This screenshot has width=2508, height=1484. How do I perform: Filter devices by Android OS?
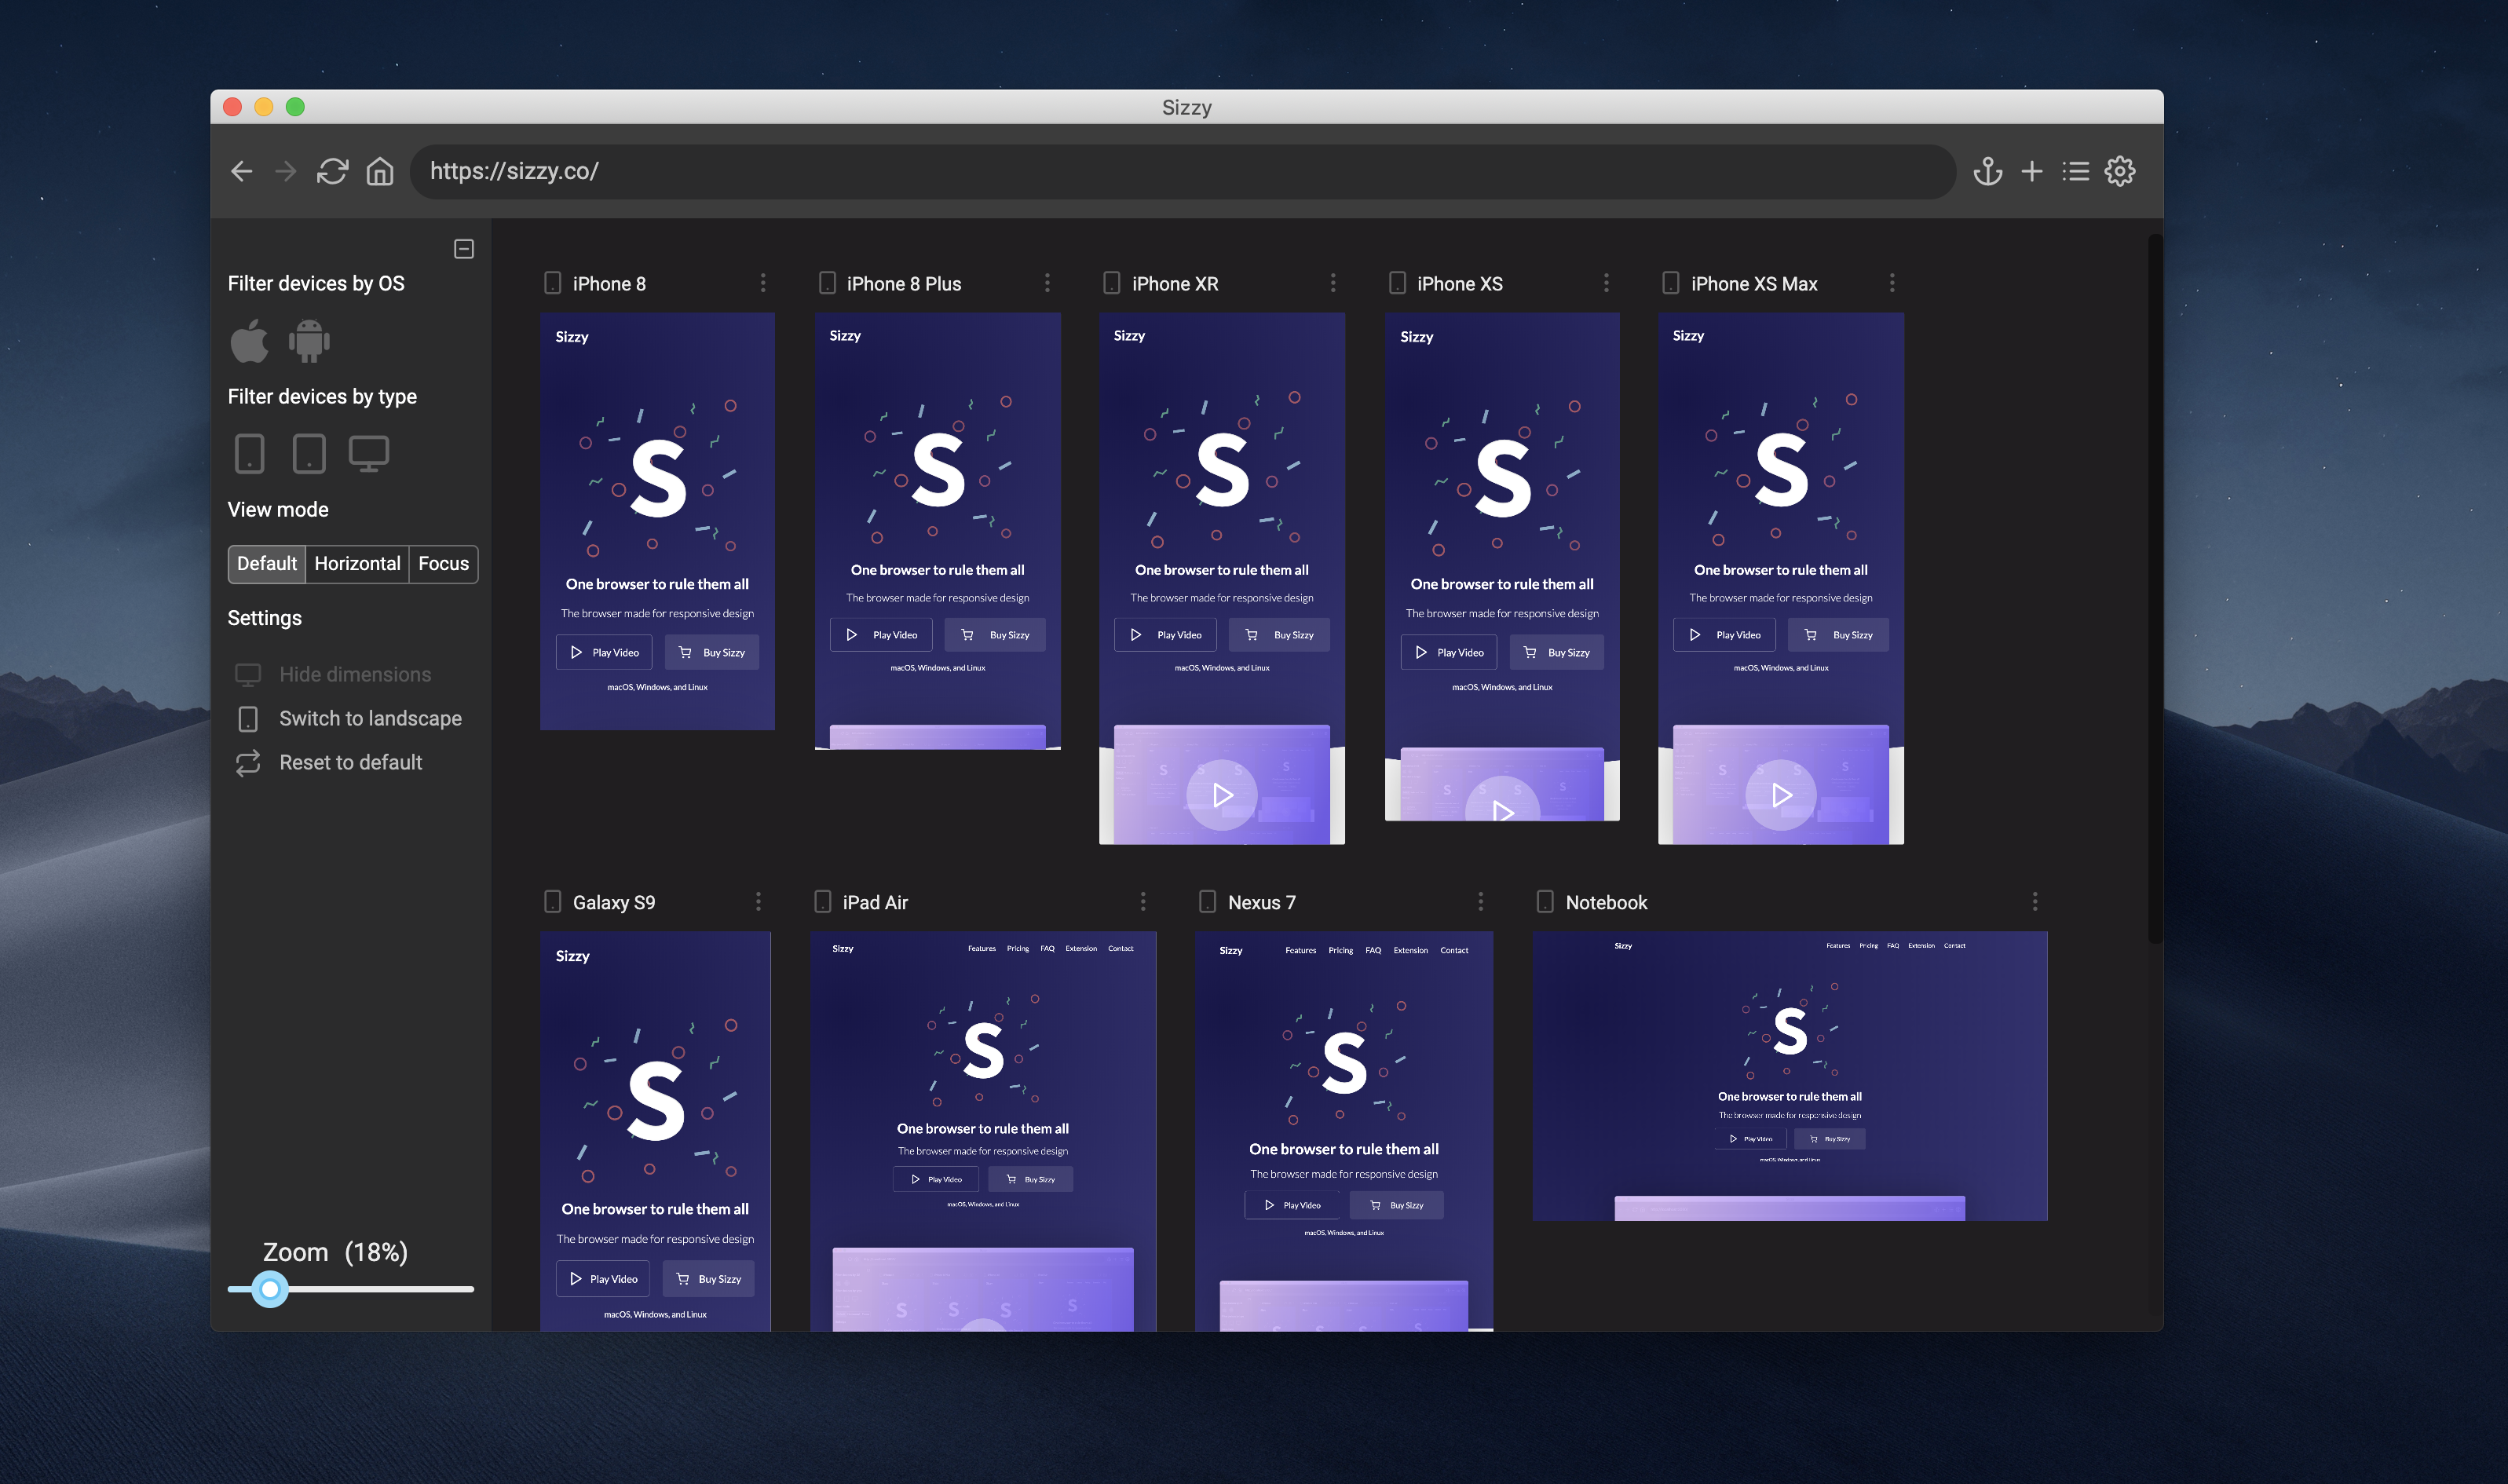tap(309, 341)
